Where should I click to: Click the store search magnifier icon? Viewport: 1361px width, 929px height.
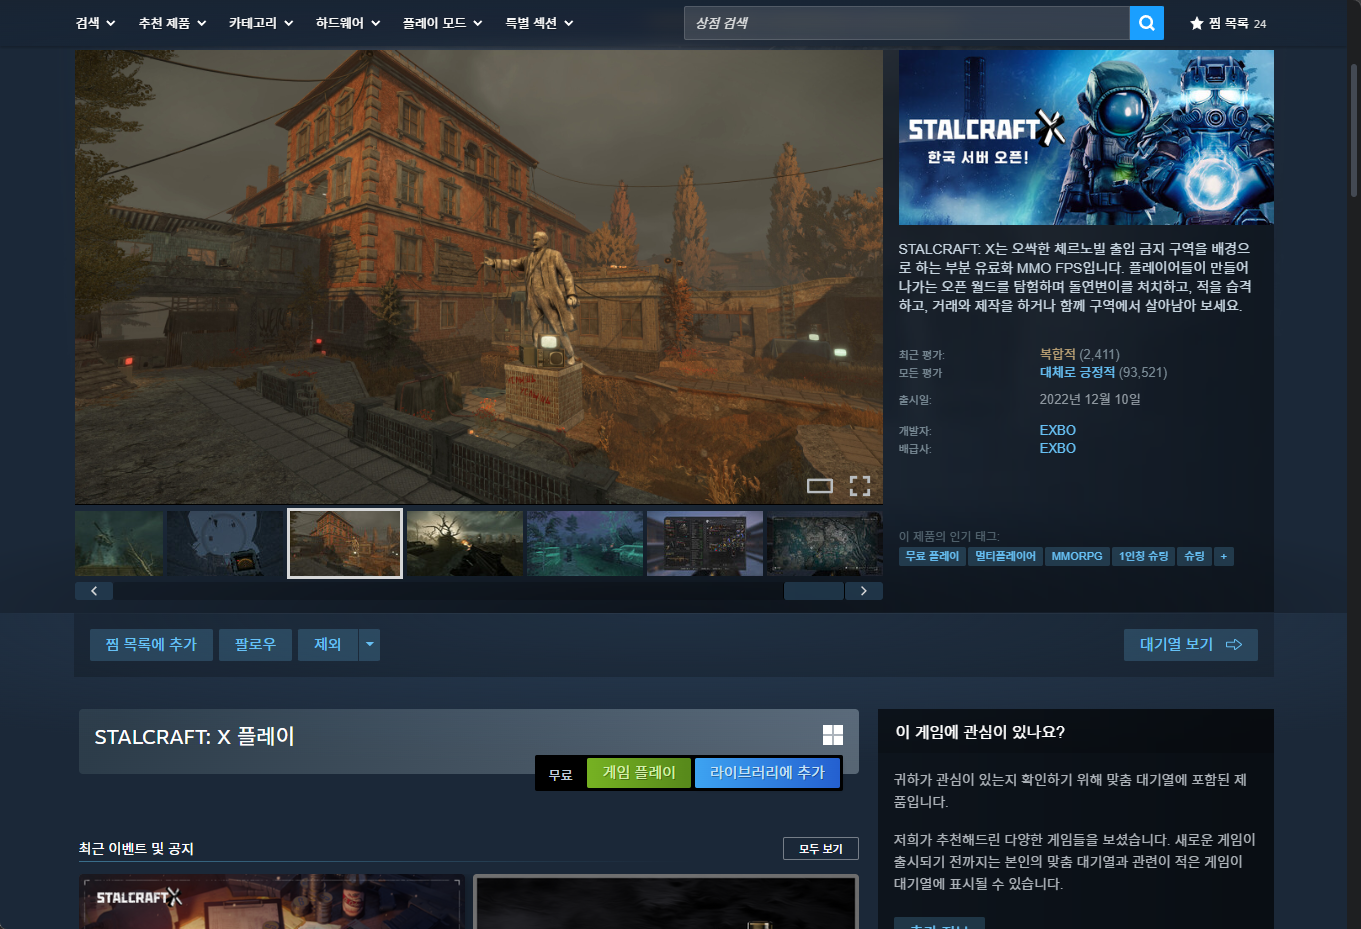point(1146,23)
